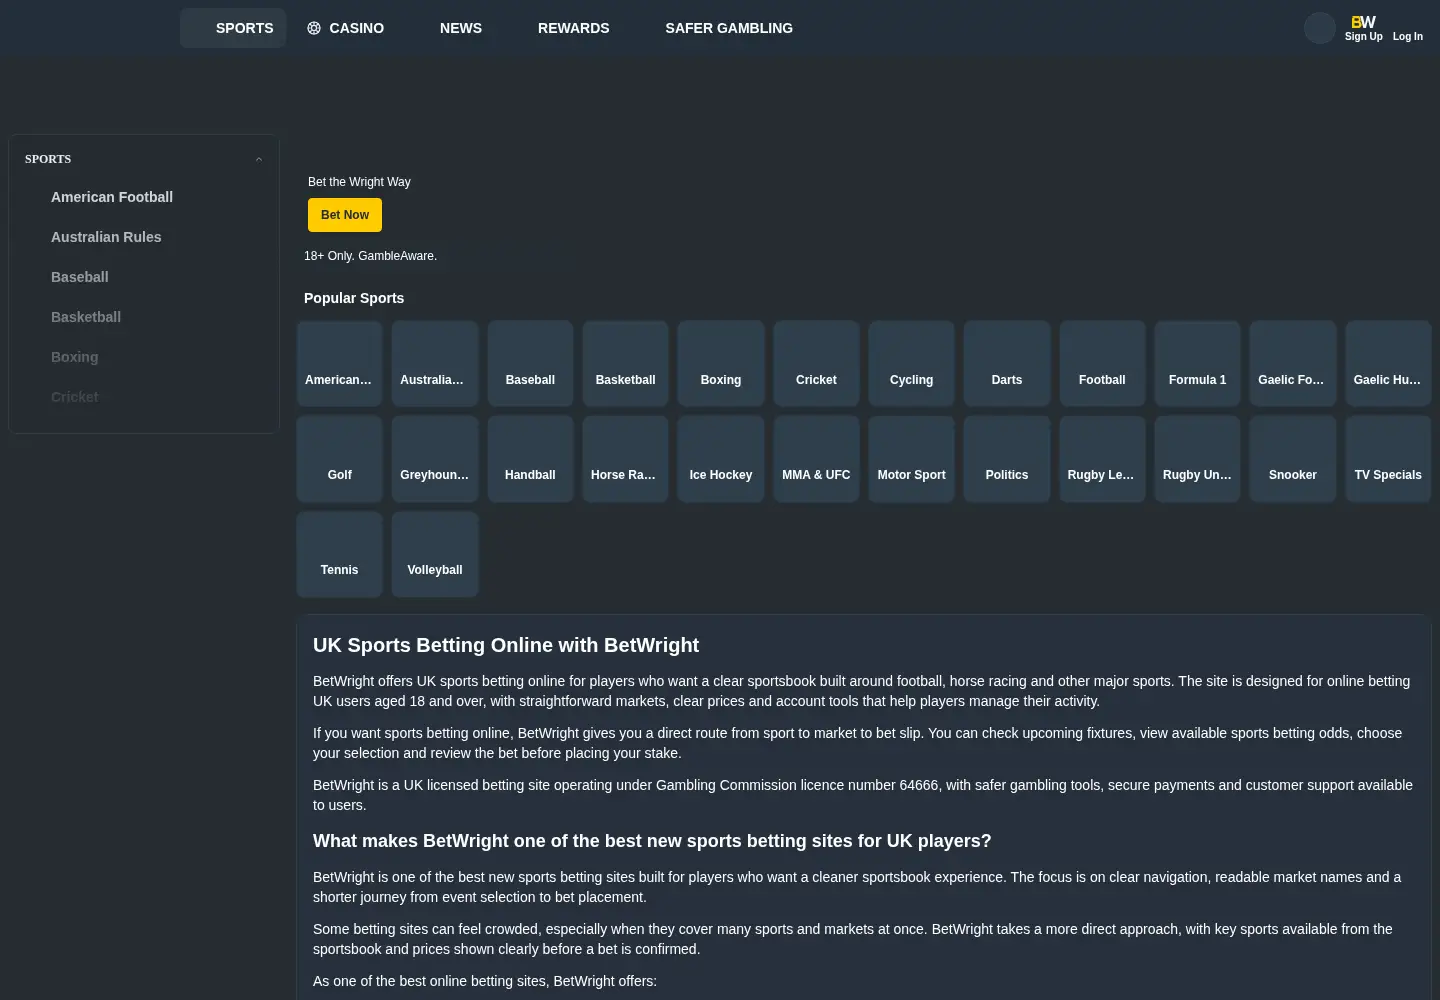
Task: Open the Golf sport tile
Action: click(x=339, y=458)
